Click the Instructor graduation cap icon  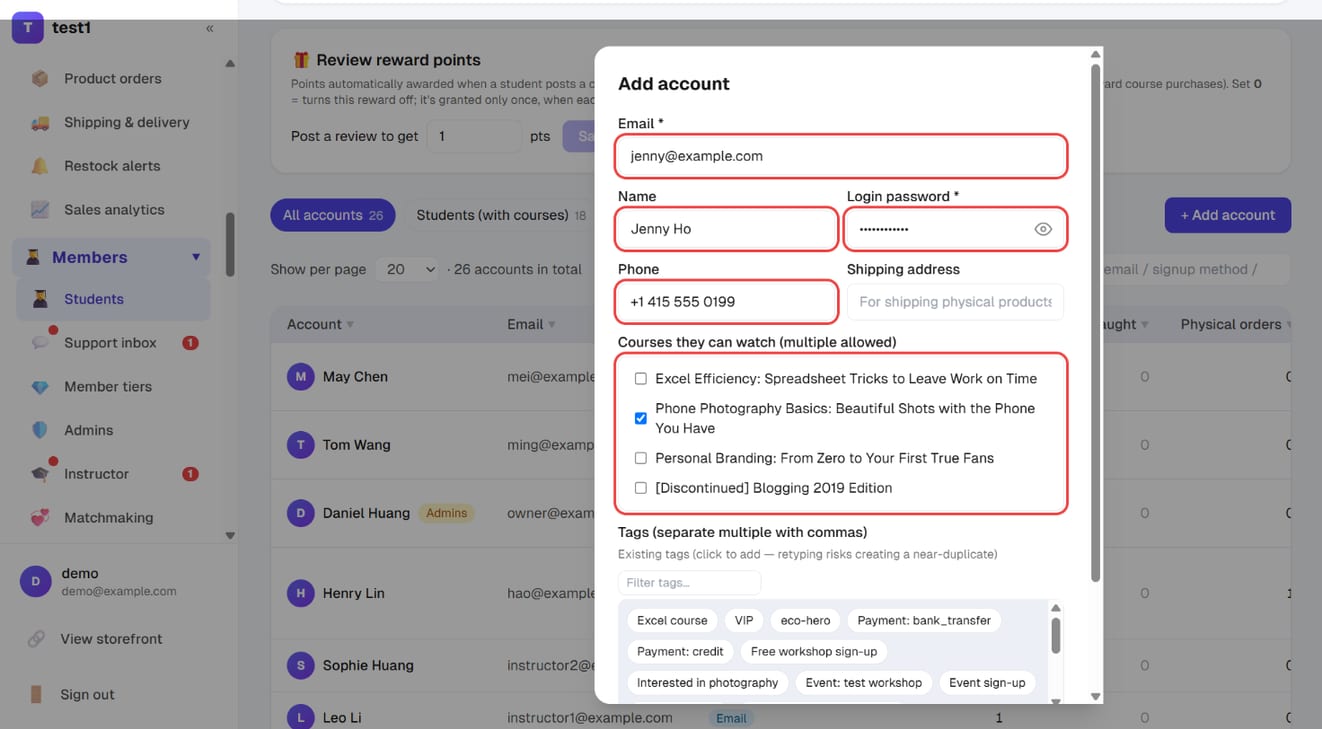[40, 474]
